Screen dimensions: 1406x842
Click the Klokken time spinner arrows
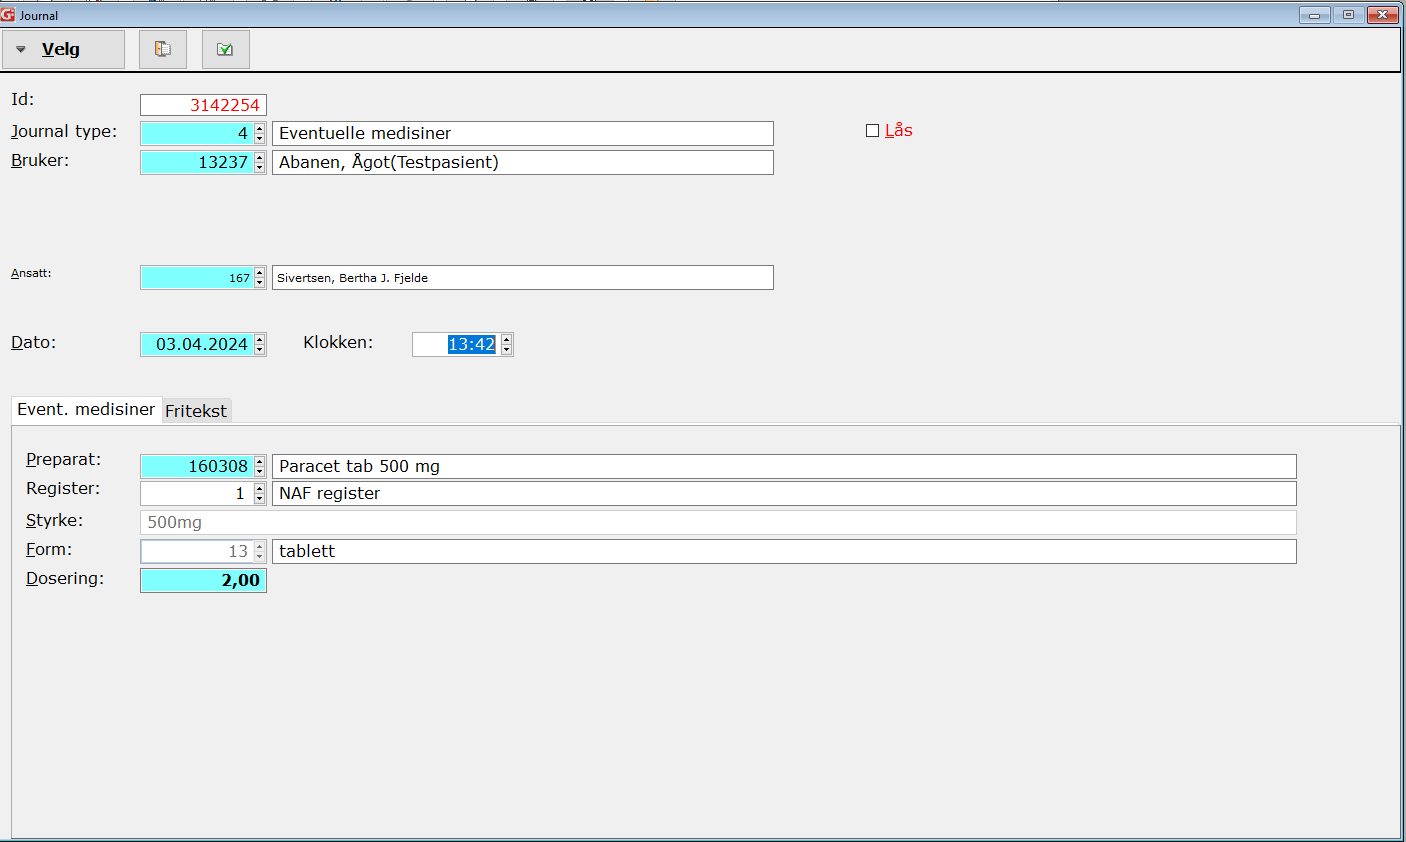point(507,344)
